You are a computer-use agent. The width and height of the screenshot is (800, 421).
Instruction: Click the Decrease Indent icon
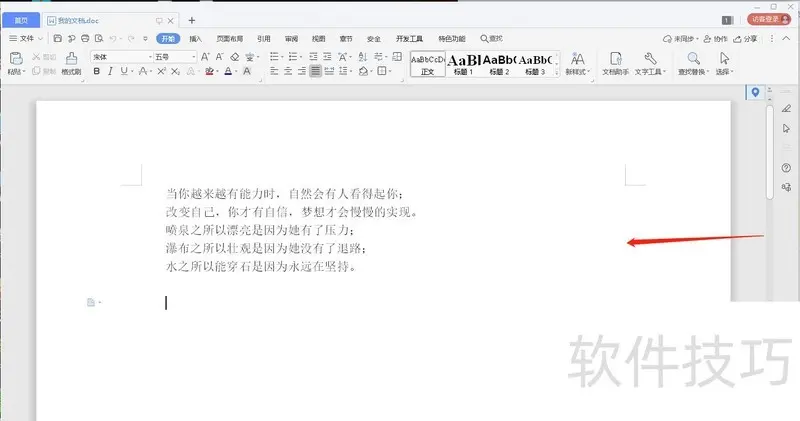tap(313, 57)
